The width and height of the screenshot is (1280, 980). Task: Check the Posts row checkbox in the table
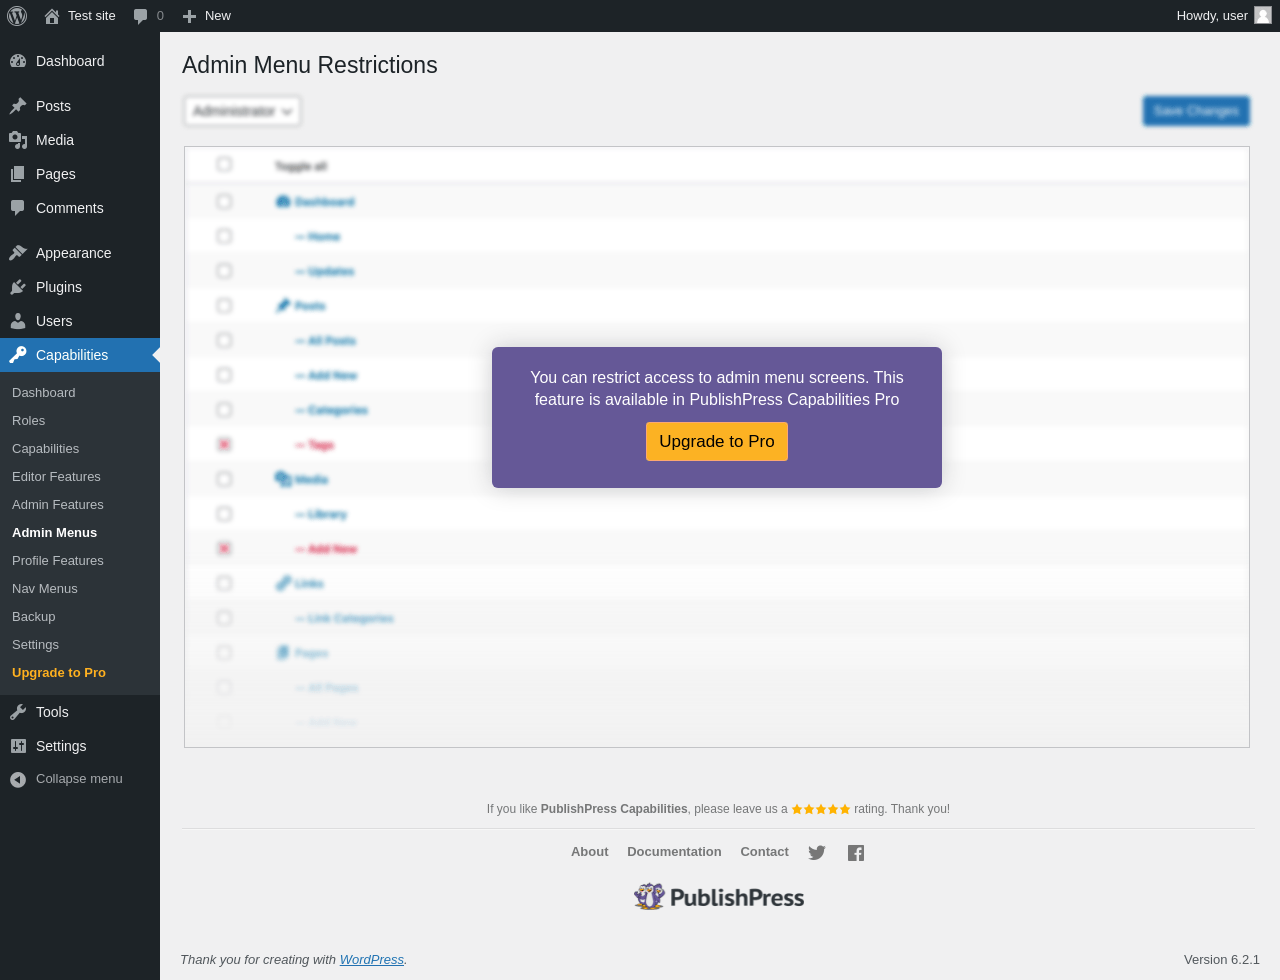[x=224, y=306]
